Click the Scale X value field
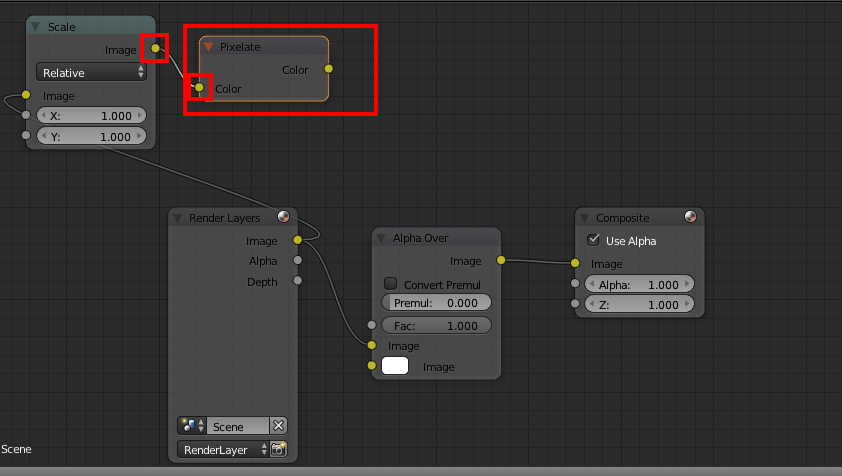Viewport: 842px width, 476px height. 91,116
